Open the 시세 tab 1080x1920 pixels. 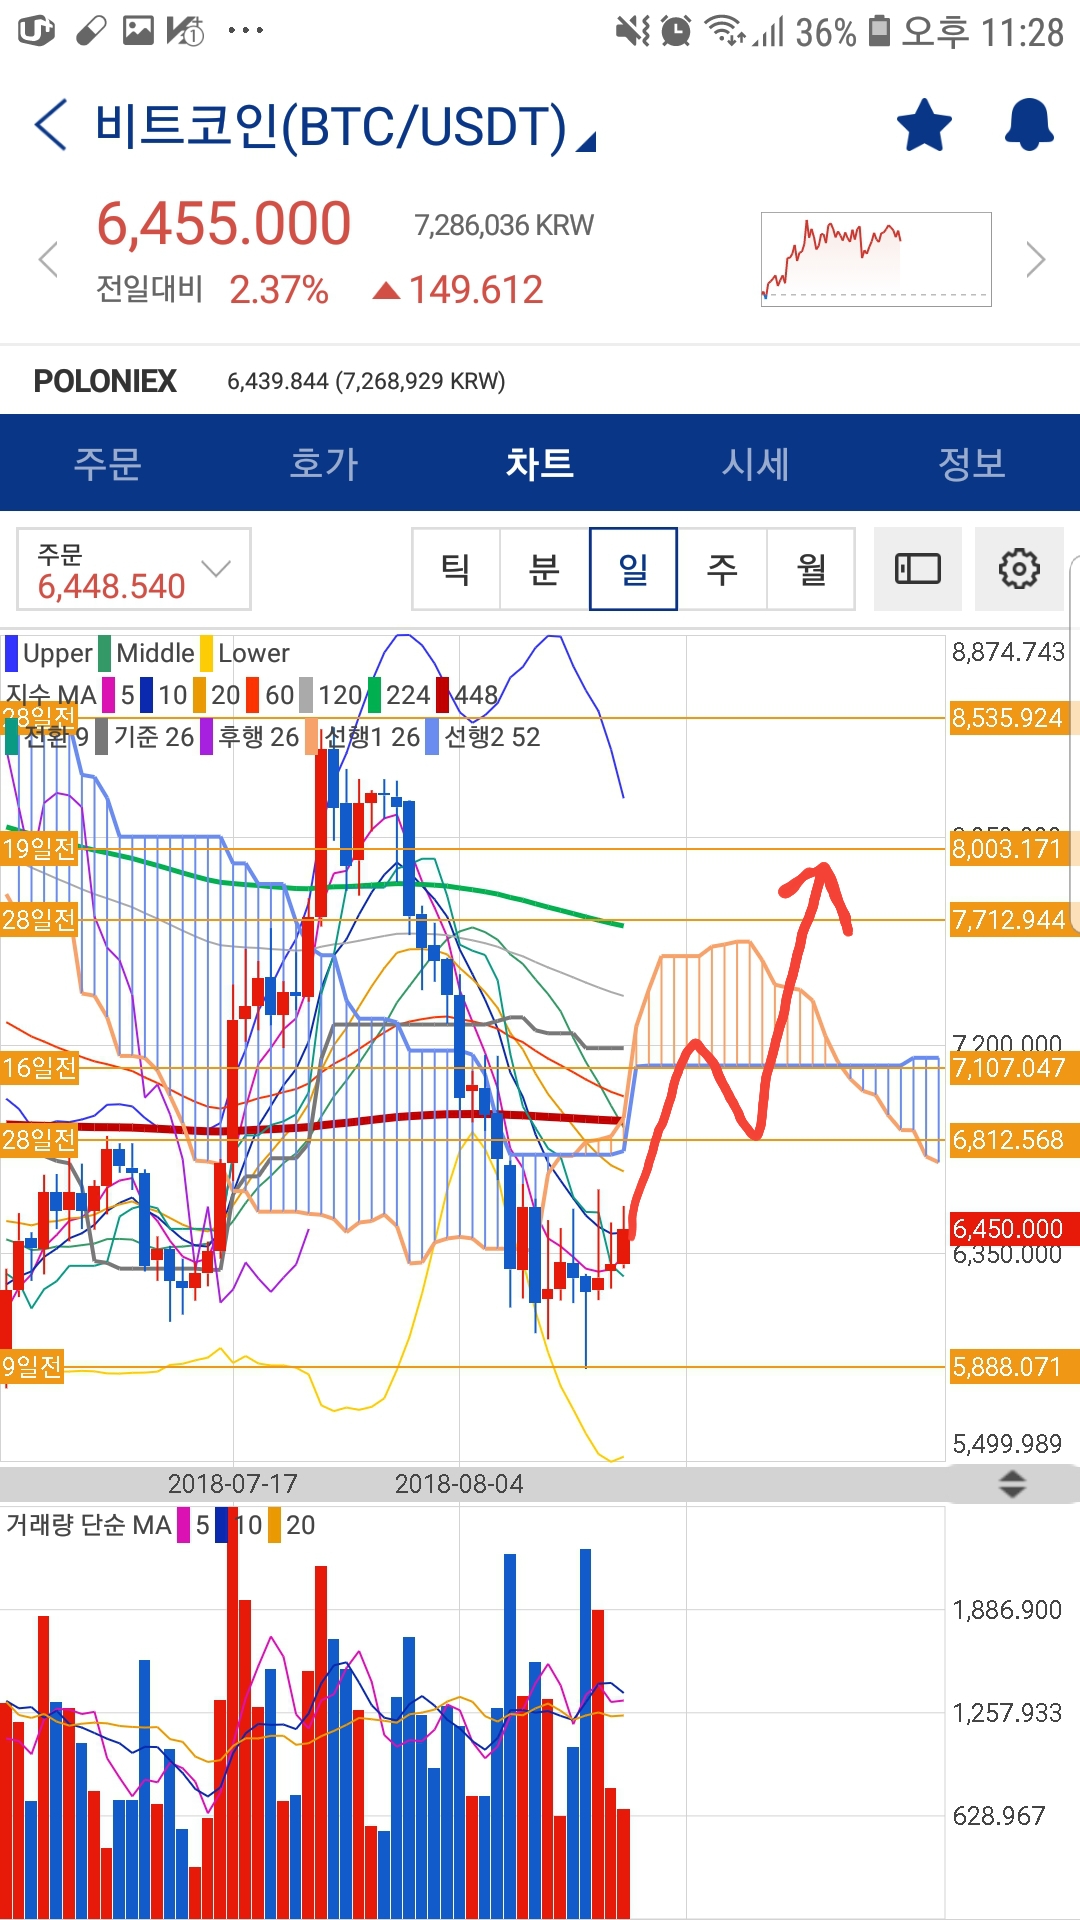[x=756, y=463]
